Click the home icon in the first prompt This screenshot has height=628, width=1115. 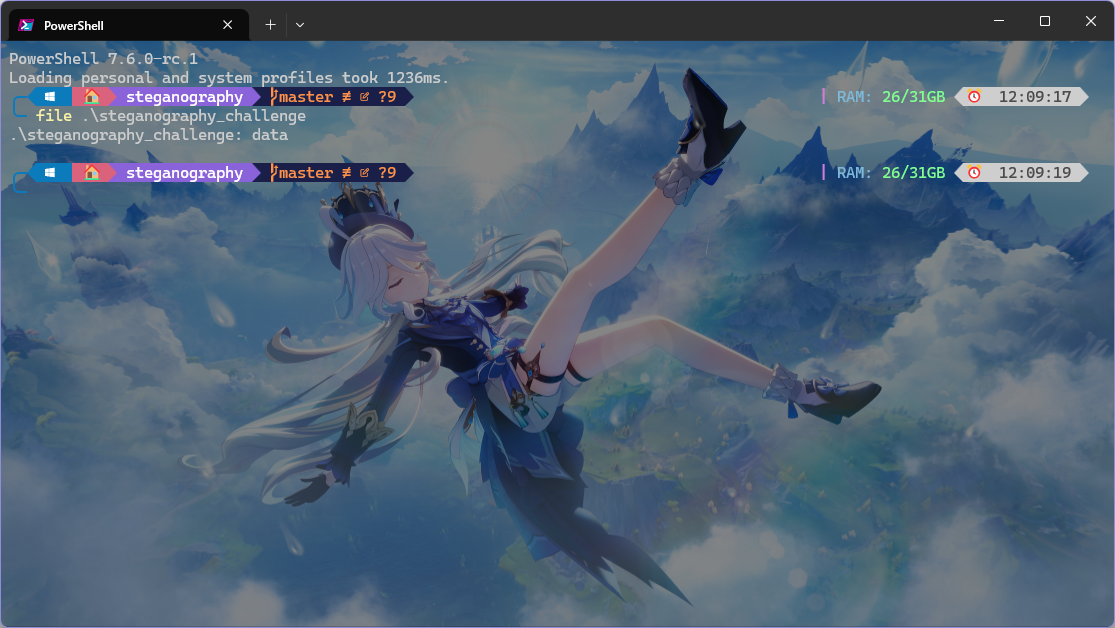tap(91, 97)
